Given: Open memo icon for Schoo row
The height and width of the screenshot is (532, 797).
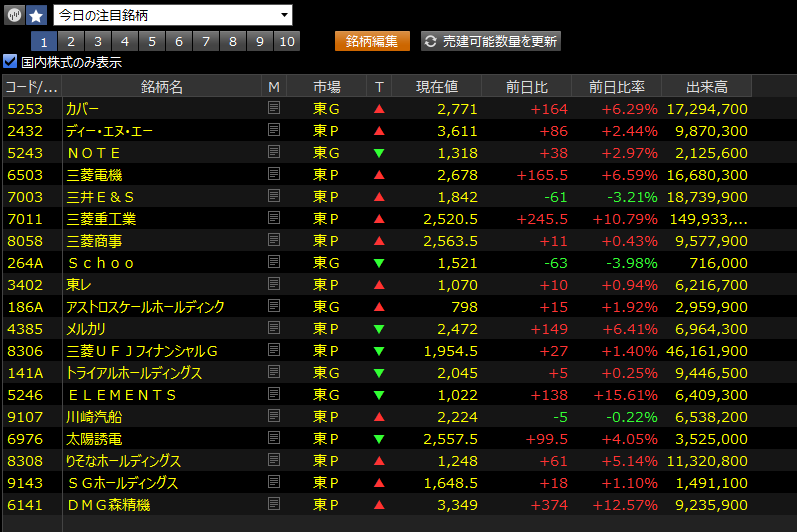Looking at the screenshot, I should tap(273, 262).
